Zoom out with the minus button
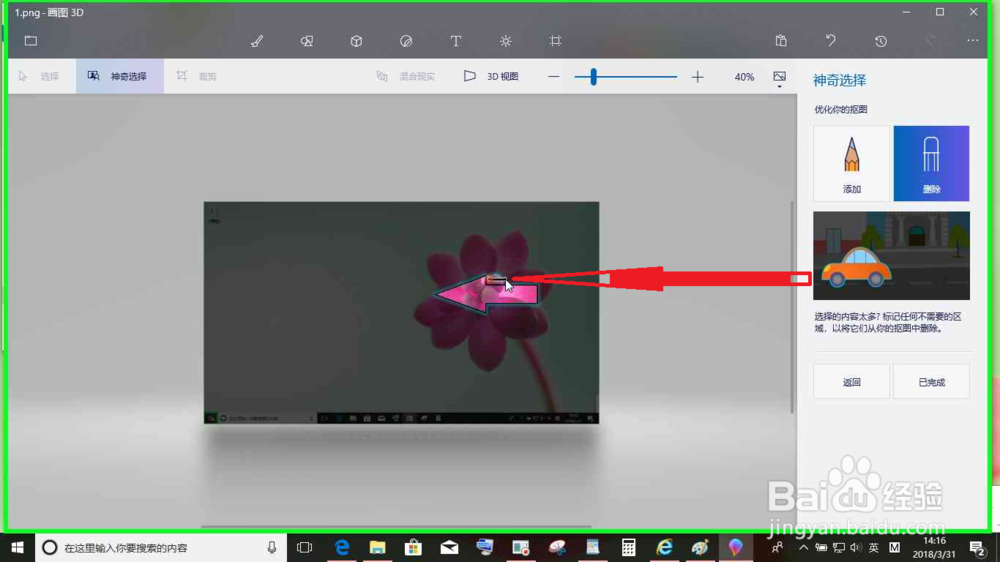The image size is (1000, 562). pyautogui.click(x=554, y=77)
